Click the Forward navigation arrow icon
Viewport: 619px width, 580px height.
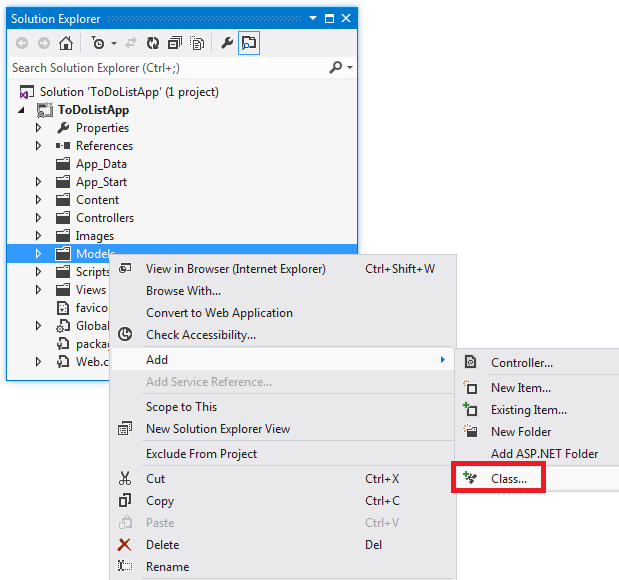(44, 43)
